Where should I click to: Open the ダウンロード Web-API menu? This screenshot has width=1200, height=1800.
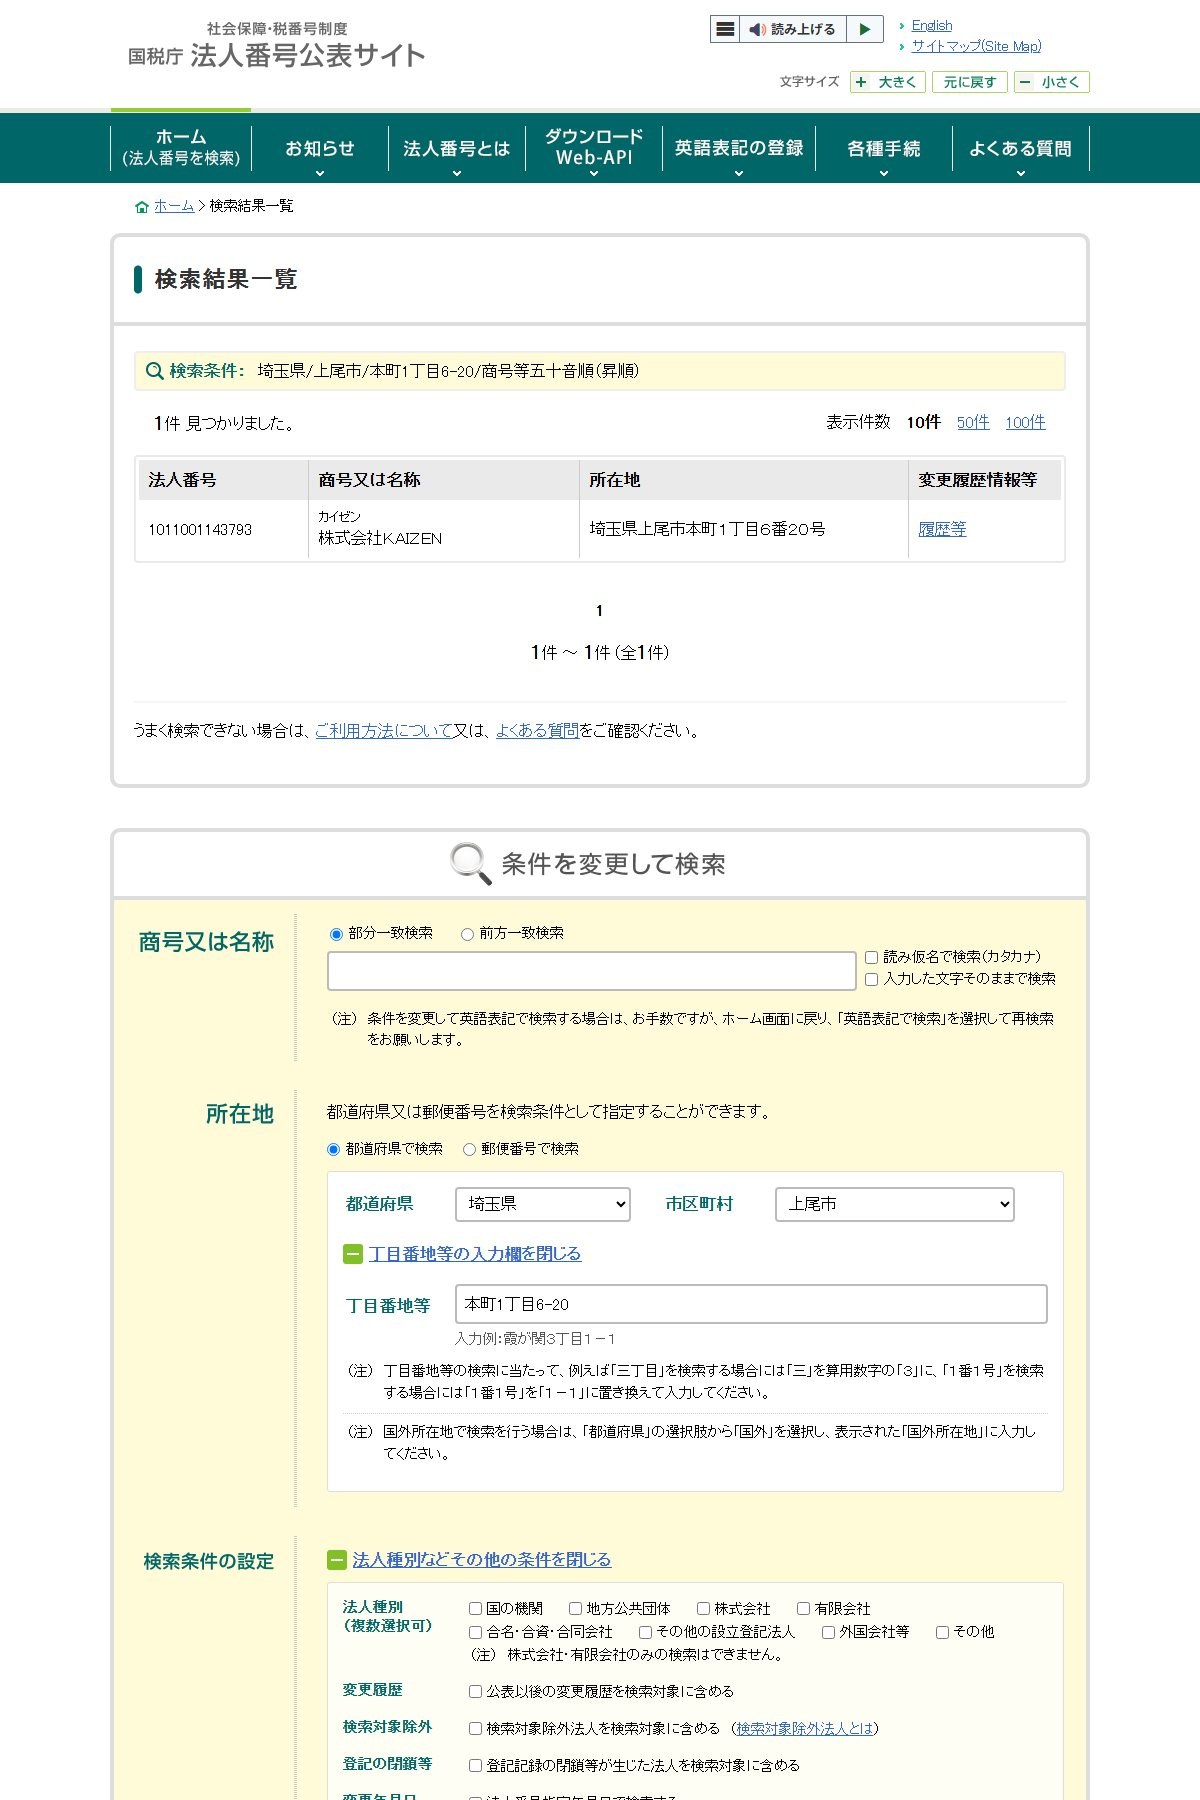(x=594, y=147)
